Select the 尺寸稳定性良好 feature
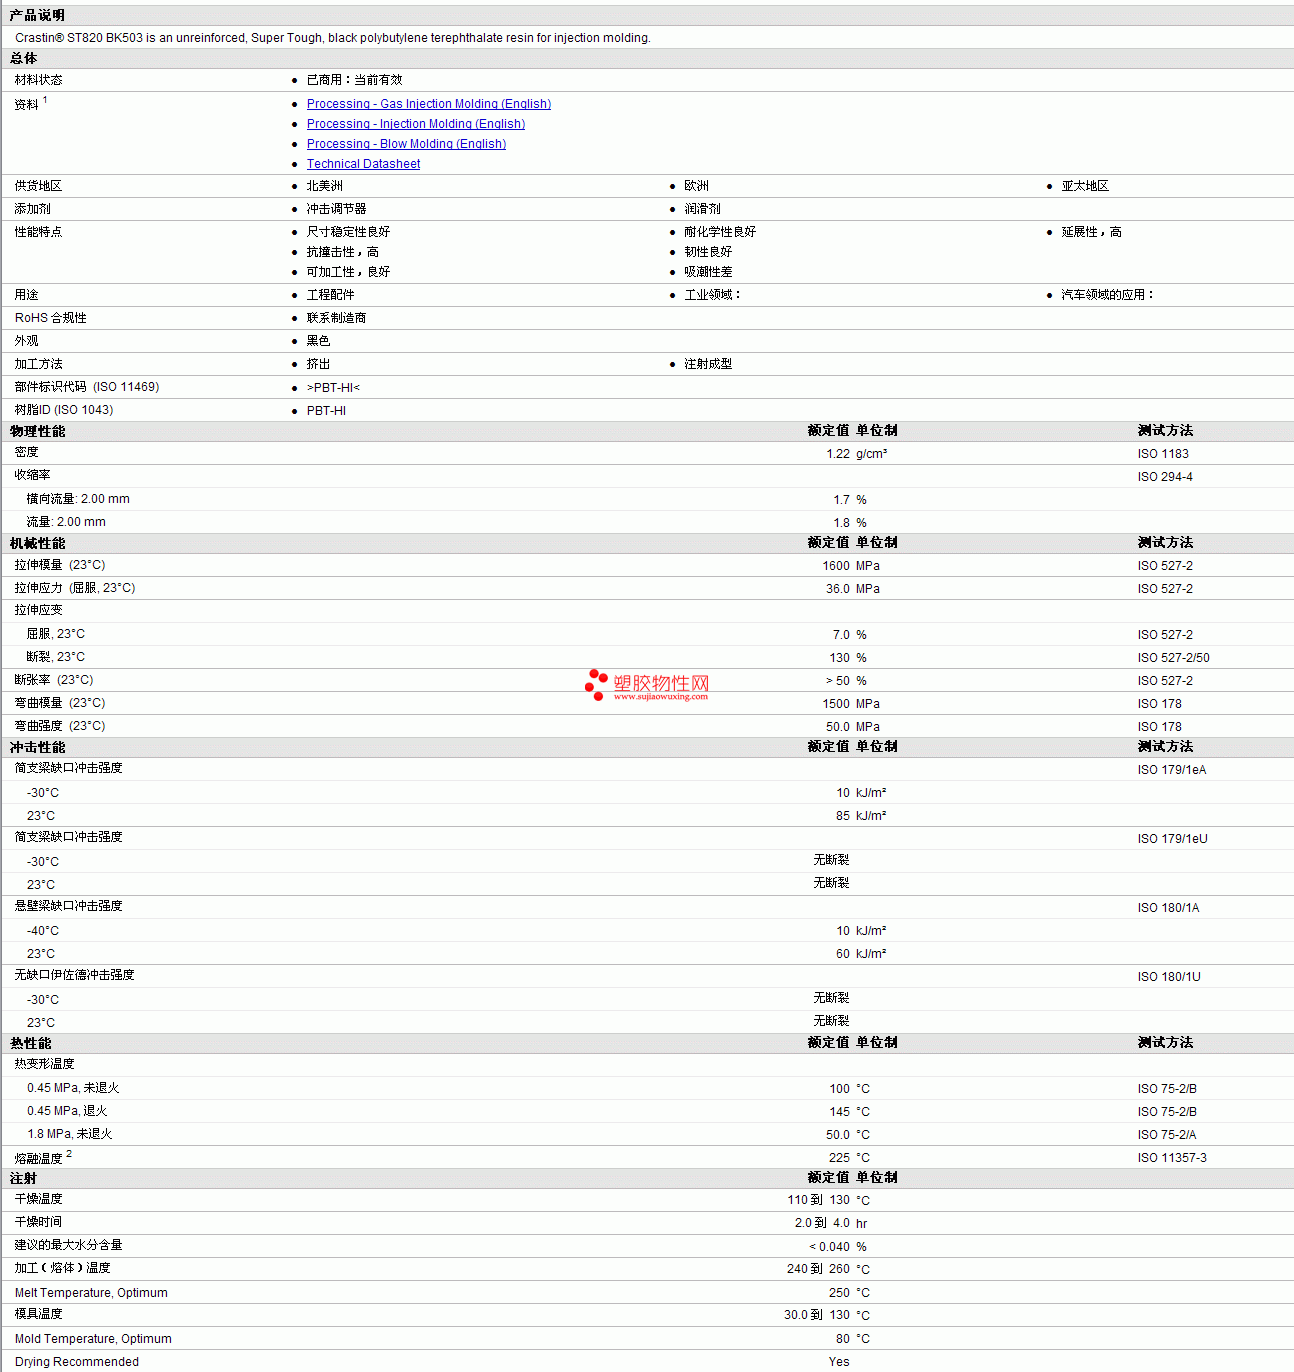The image size is (1294, 1372). pos(349,232)
